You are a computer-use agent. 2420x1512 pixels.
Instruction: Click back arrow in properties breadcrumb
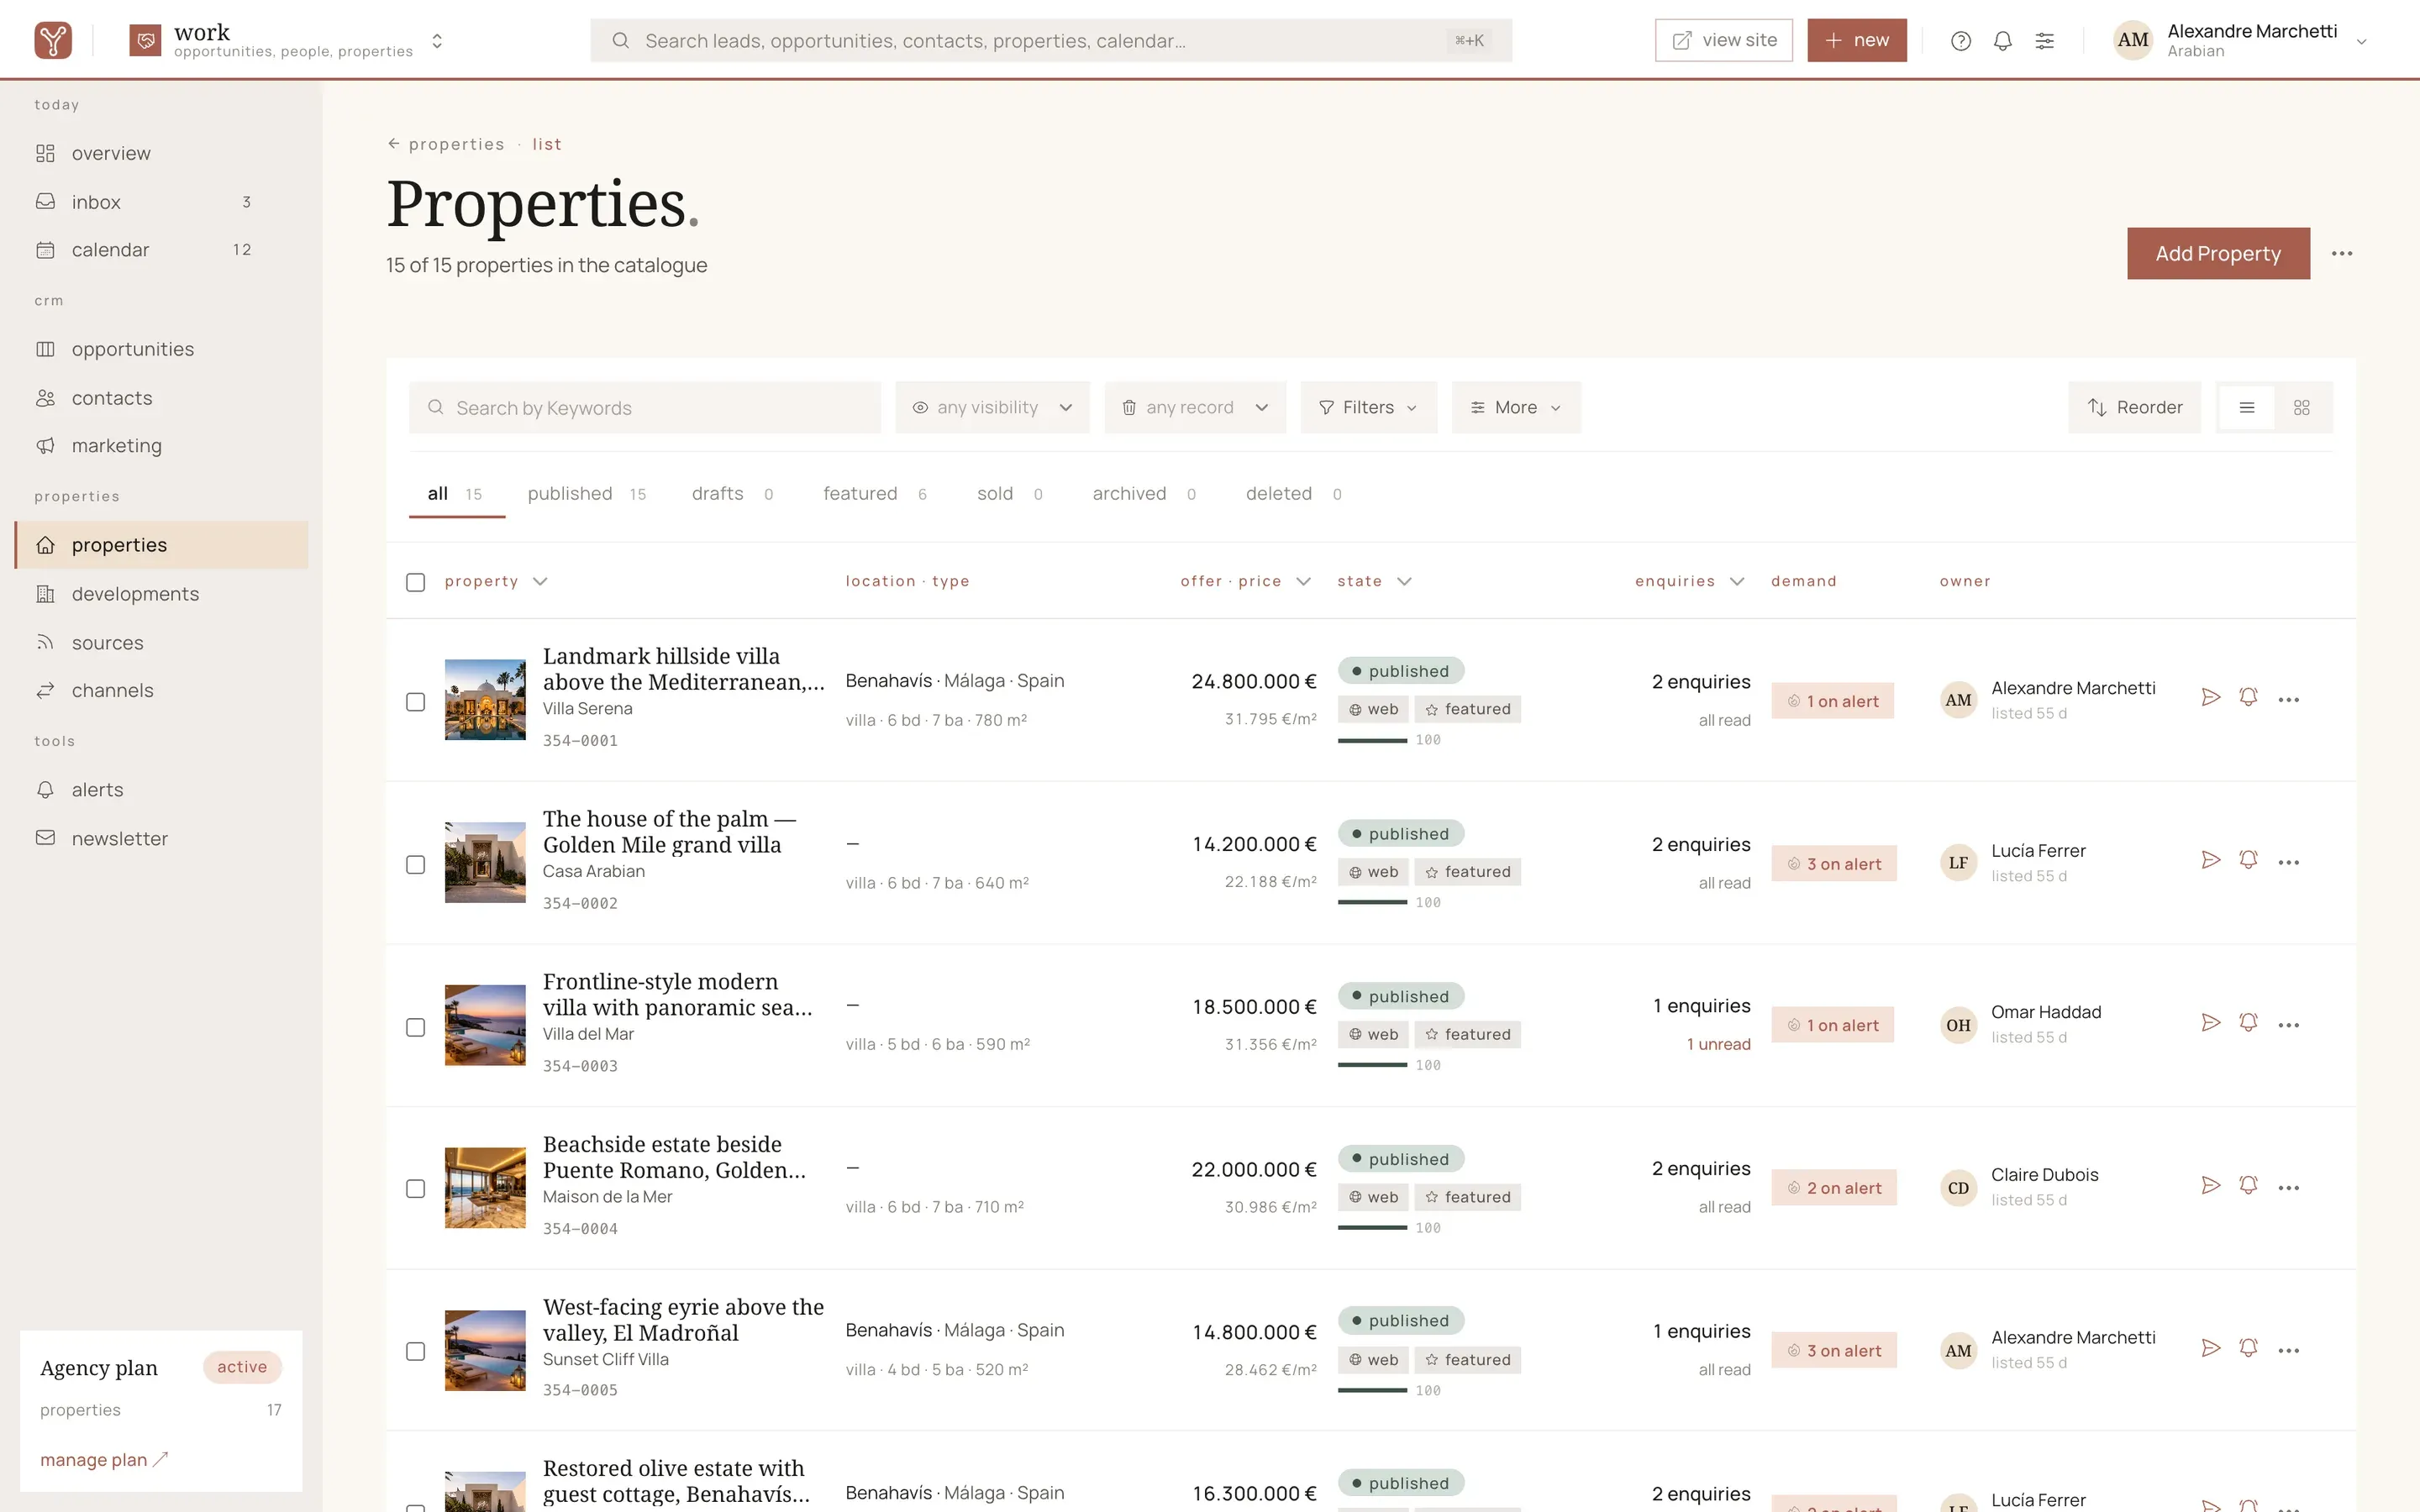394,144
